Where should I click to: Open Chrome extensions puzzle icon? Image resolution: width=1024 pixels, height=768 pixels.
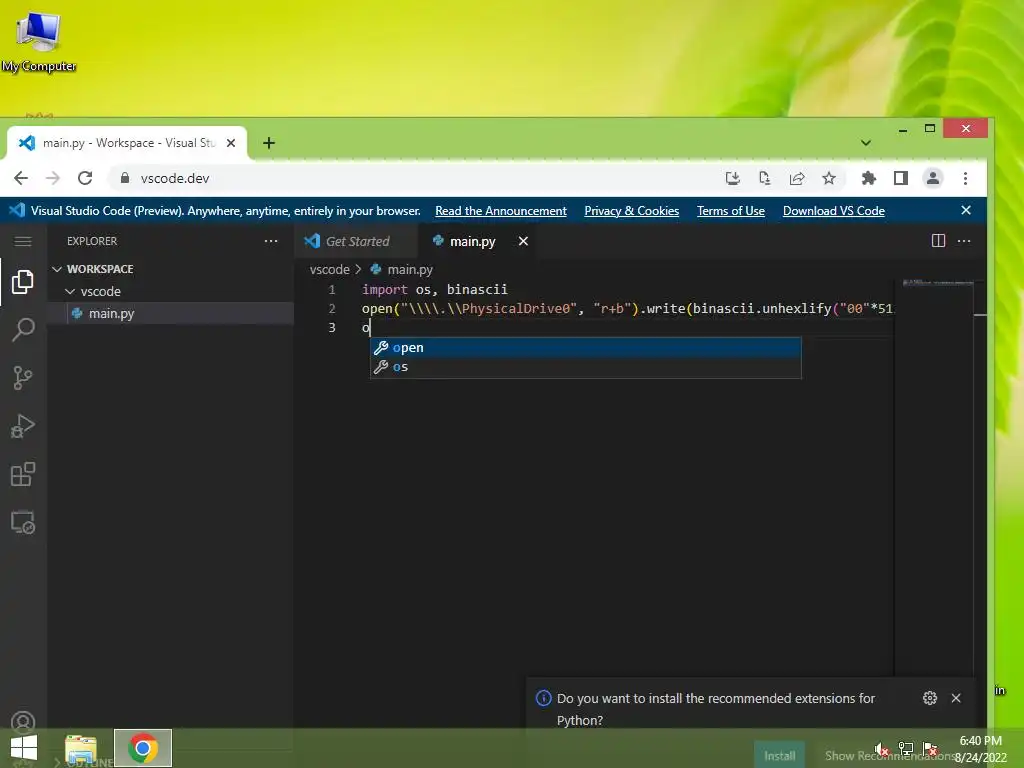pos(869,178)
